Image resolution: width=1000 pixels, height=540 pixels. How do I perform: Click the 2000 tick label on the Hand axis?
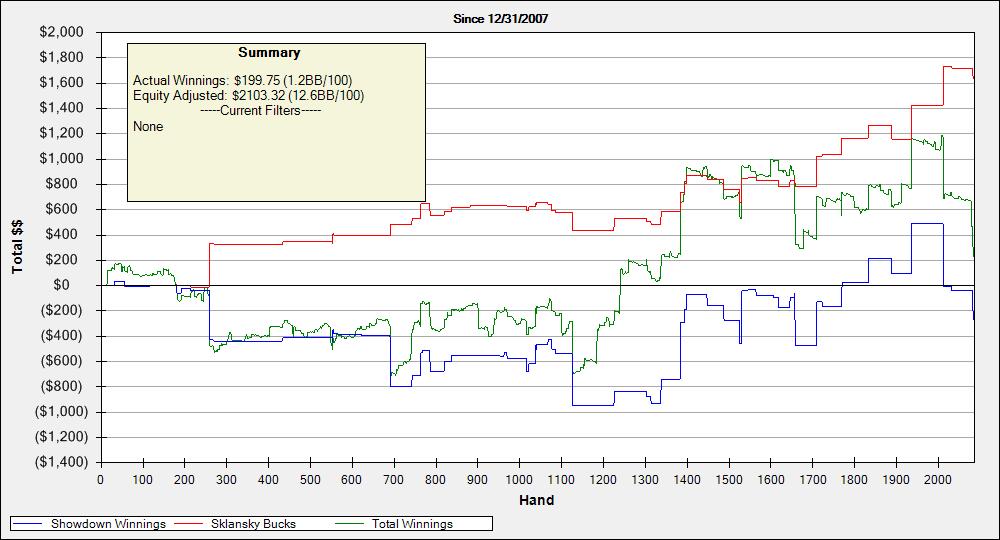pyautogui.click(x=938, y=478)
